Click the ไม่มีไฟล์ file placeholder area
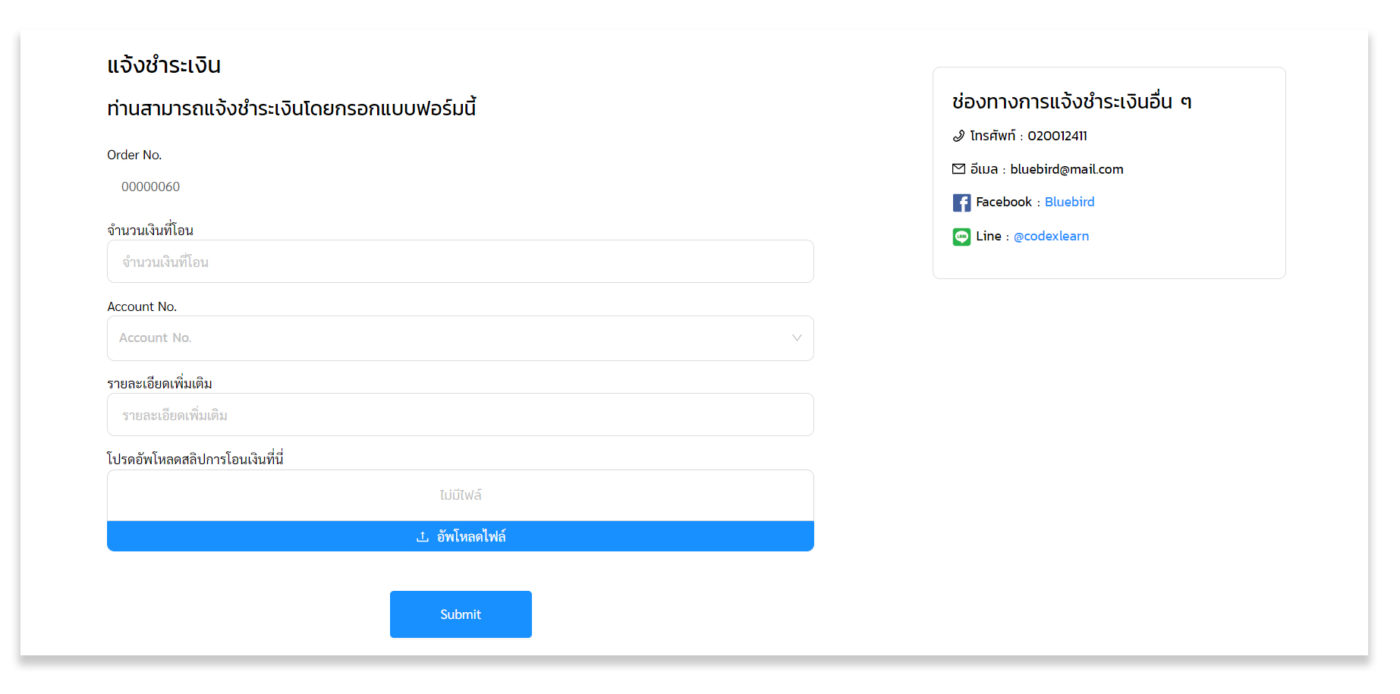Viewport: 1400px width, 694px height. tap(460, 495)
